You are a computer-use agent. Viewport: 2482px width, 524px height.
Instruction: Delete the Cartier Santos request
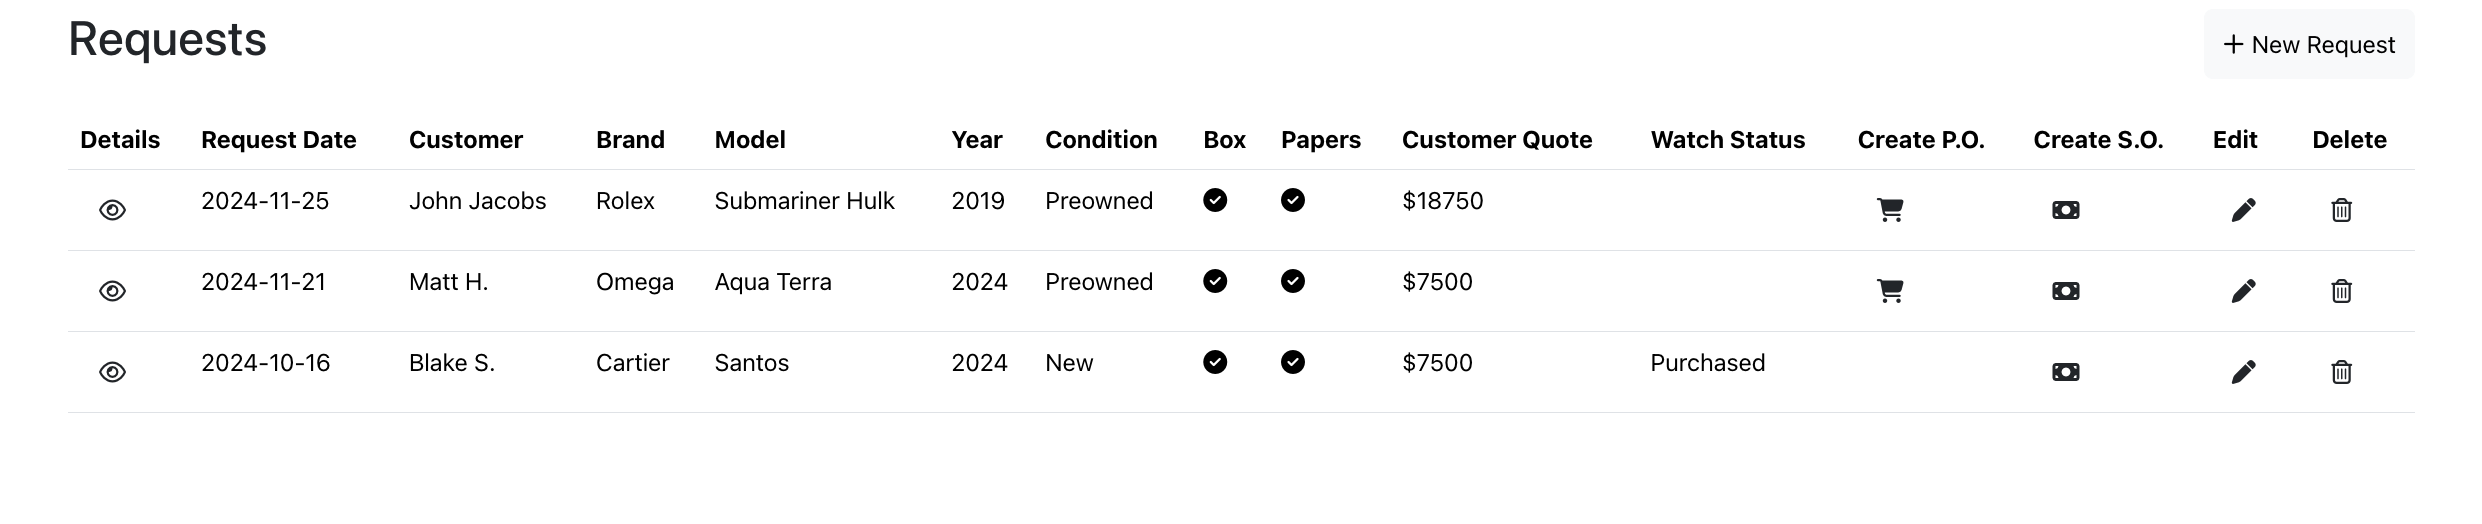point(2341,372)
